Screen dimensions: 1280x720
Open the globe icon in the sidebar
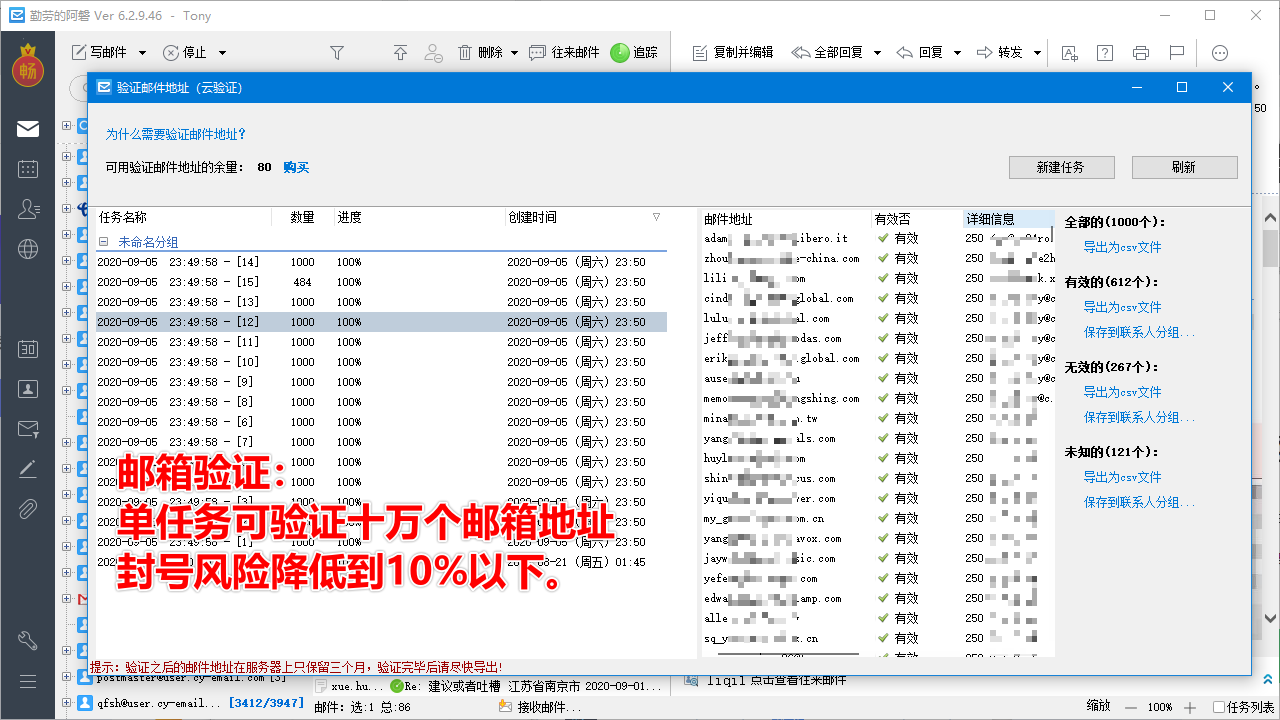(x=27, y=248)
